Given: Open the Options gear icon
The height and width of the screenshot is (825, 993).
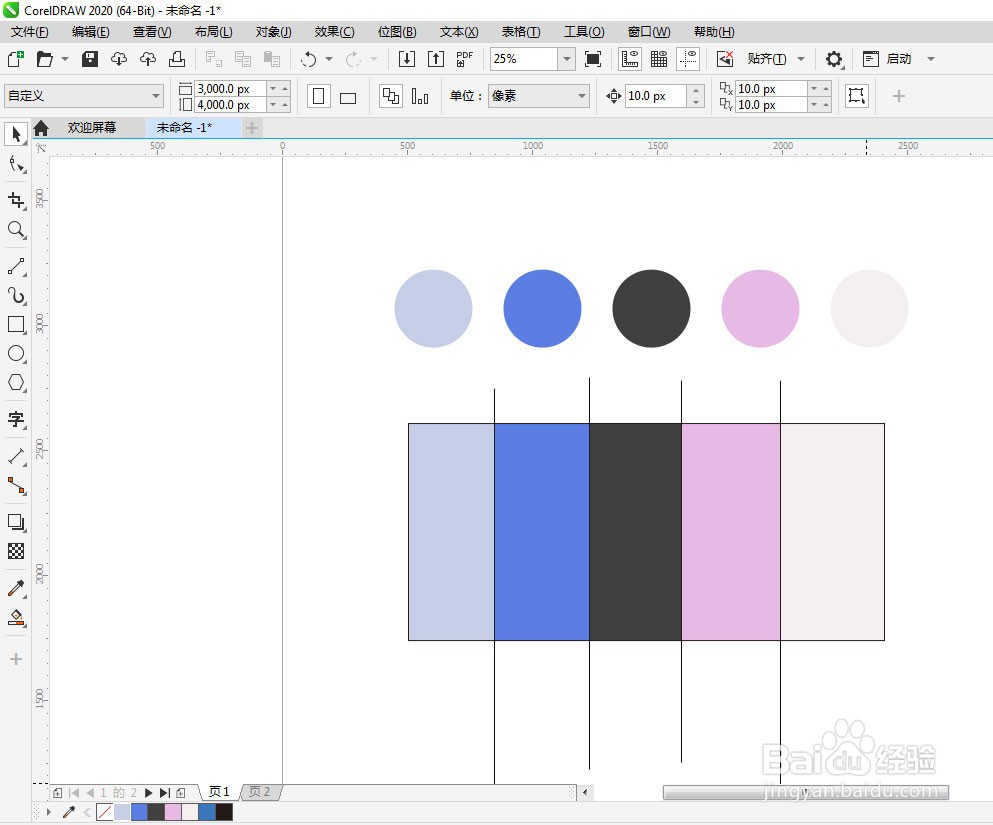Looking at the screenshot, I should pyautogui.click(x=834, y=59).
